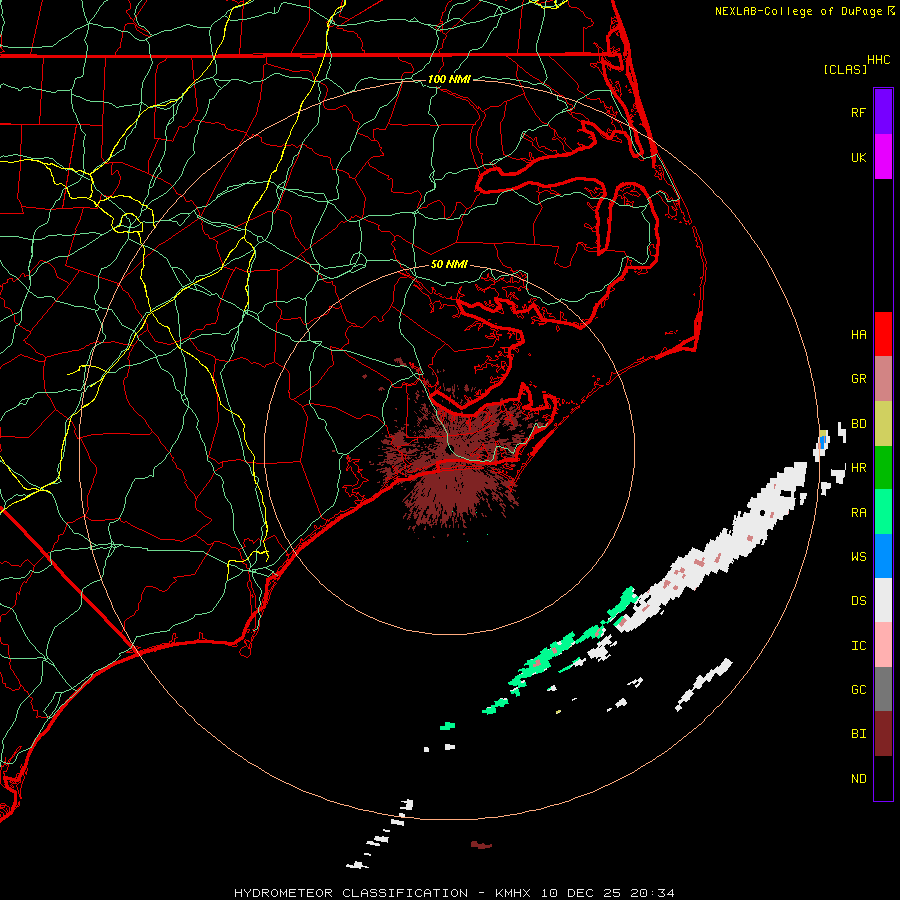Click the BI legend label
This screenshot has width=900, height=900.
[858, 734]
